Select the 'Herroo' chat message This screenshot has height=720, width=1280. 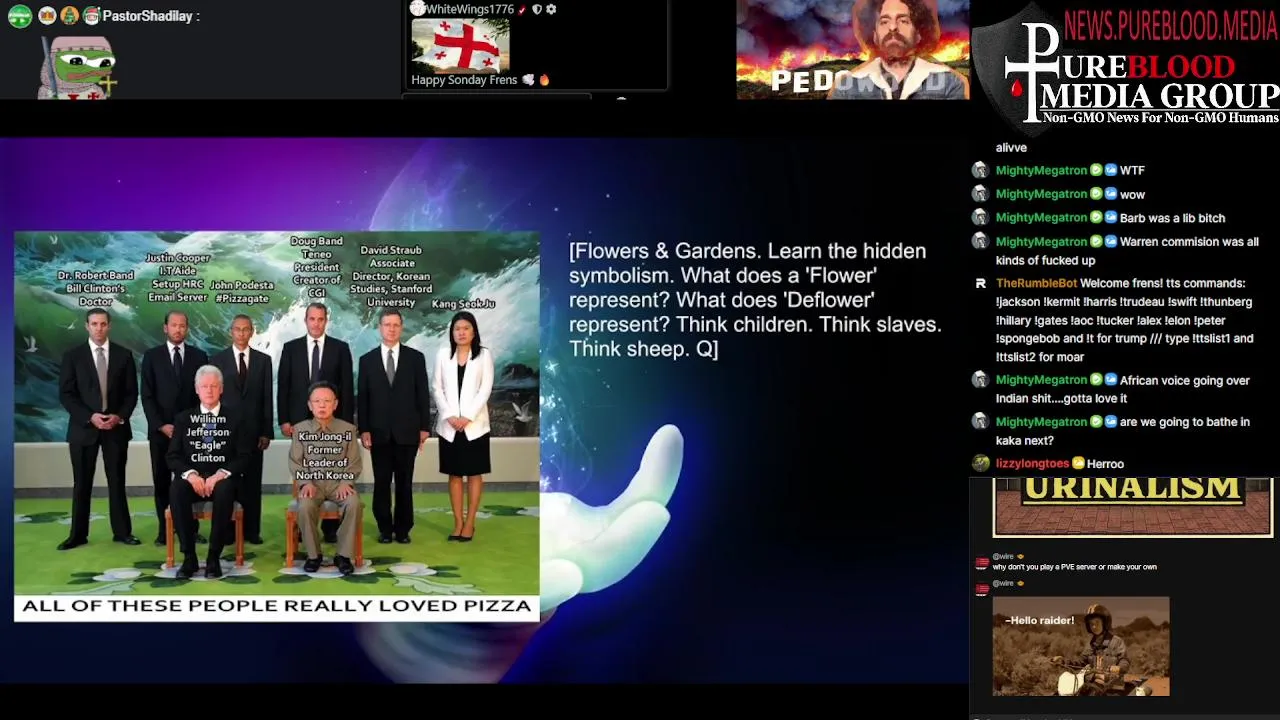(x=1105, y=464)
